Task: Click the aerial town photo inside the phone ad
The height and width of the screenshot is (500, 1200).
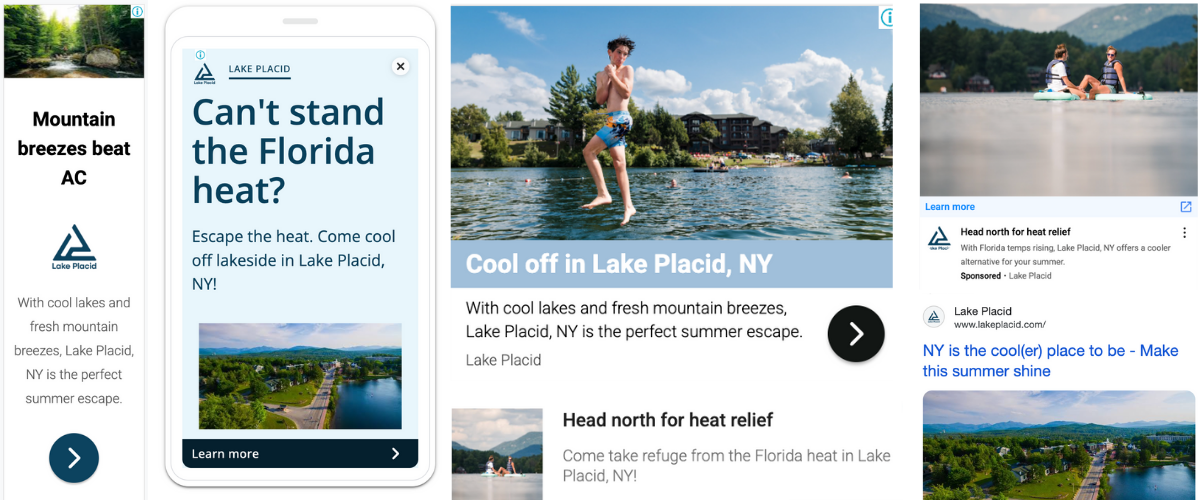Action: (300, 376)
